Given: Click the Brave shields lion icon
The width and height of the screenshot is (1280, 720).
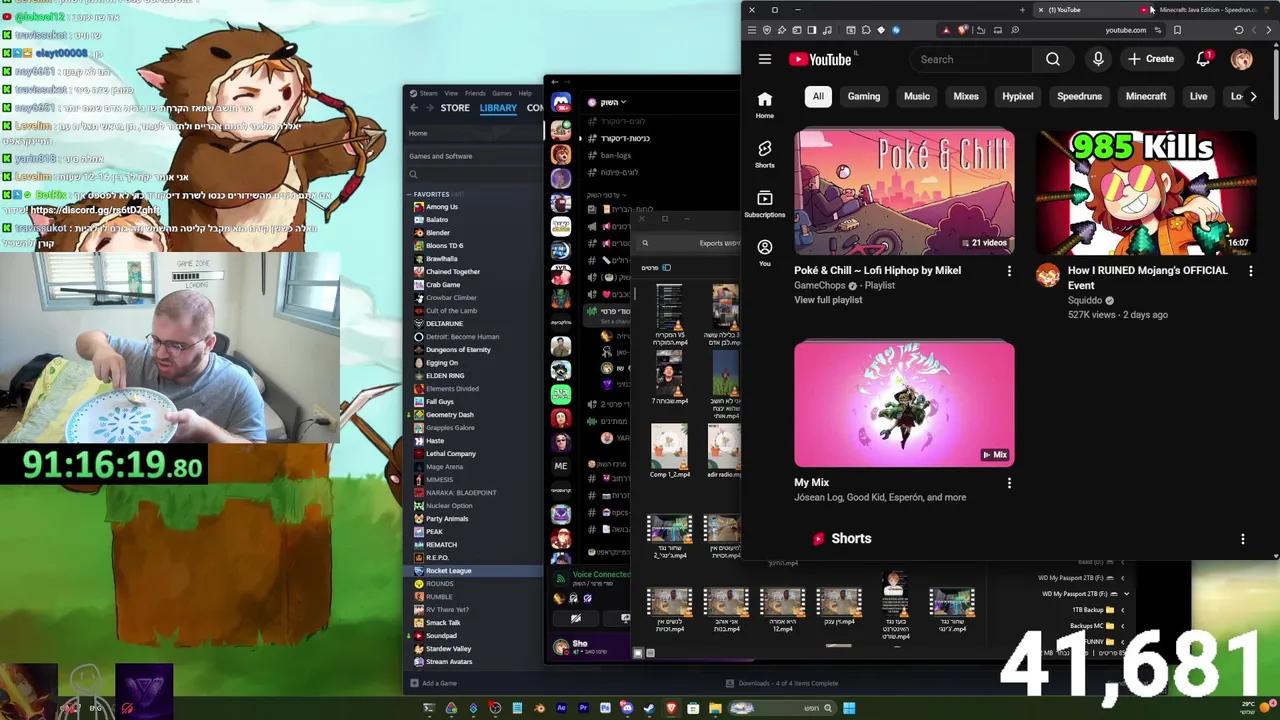Looking at the screenshot, I should coord(962,30).
